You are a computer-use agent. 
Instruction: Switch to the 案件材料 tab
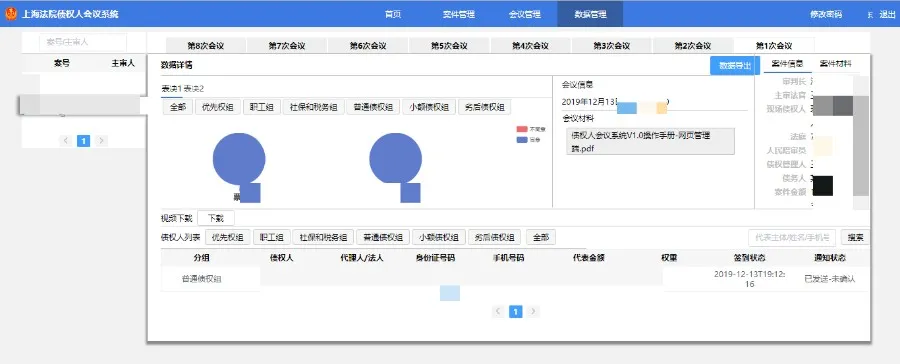tap(836, 64)
